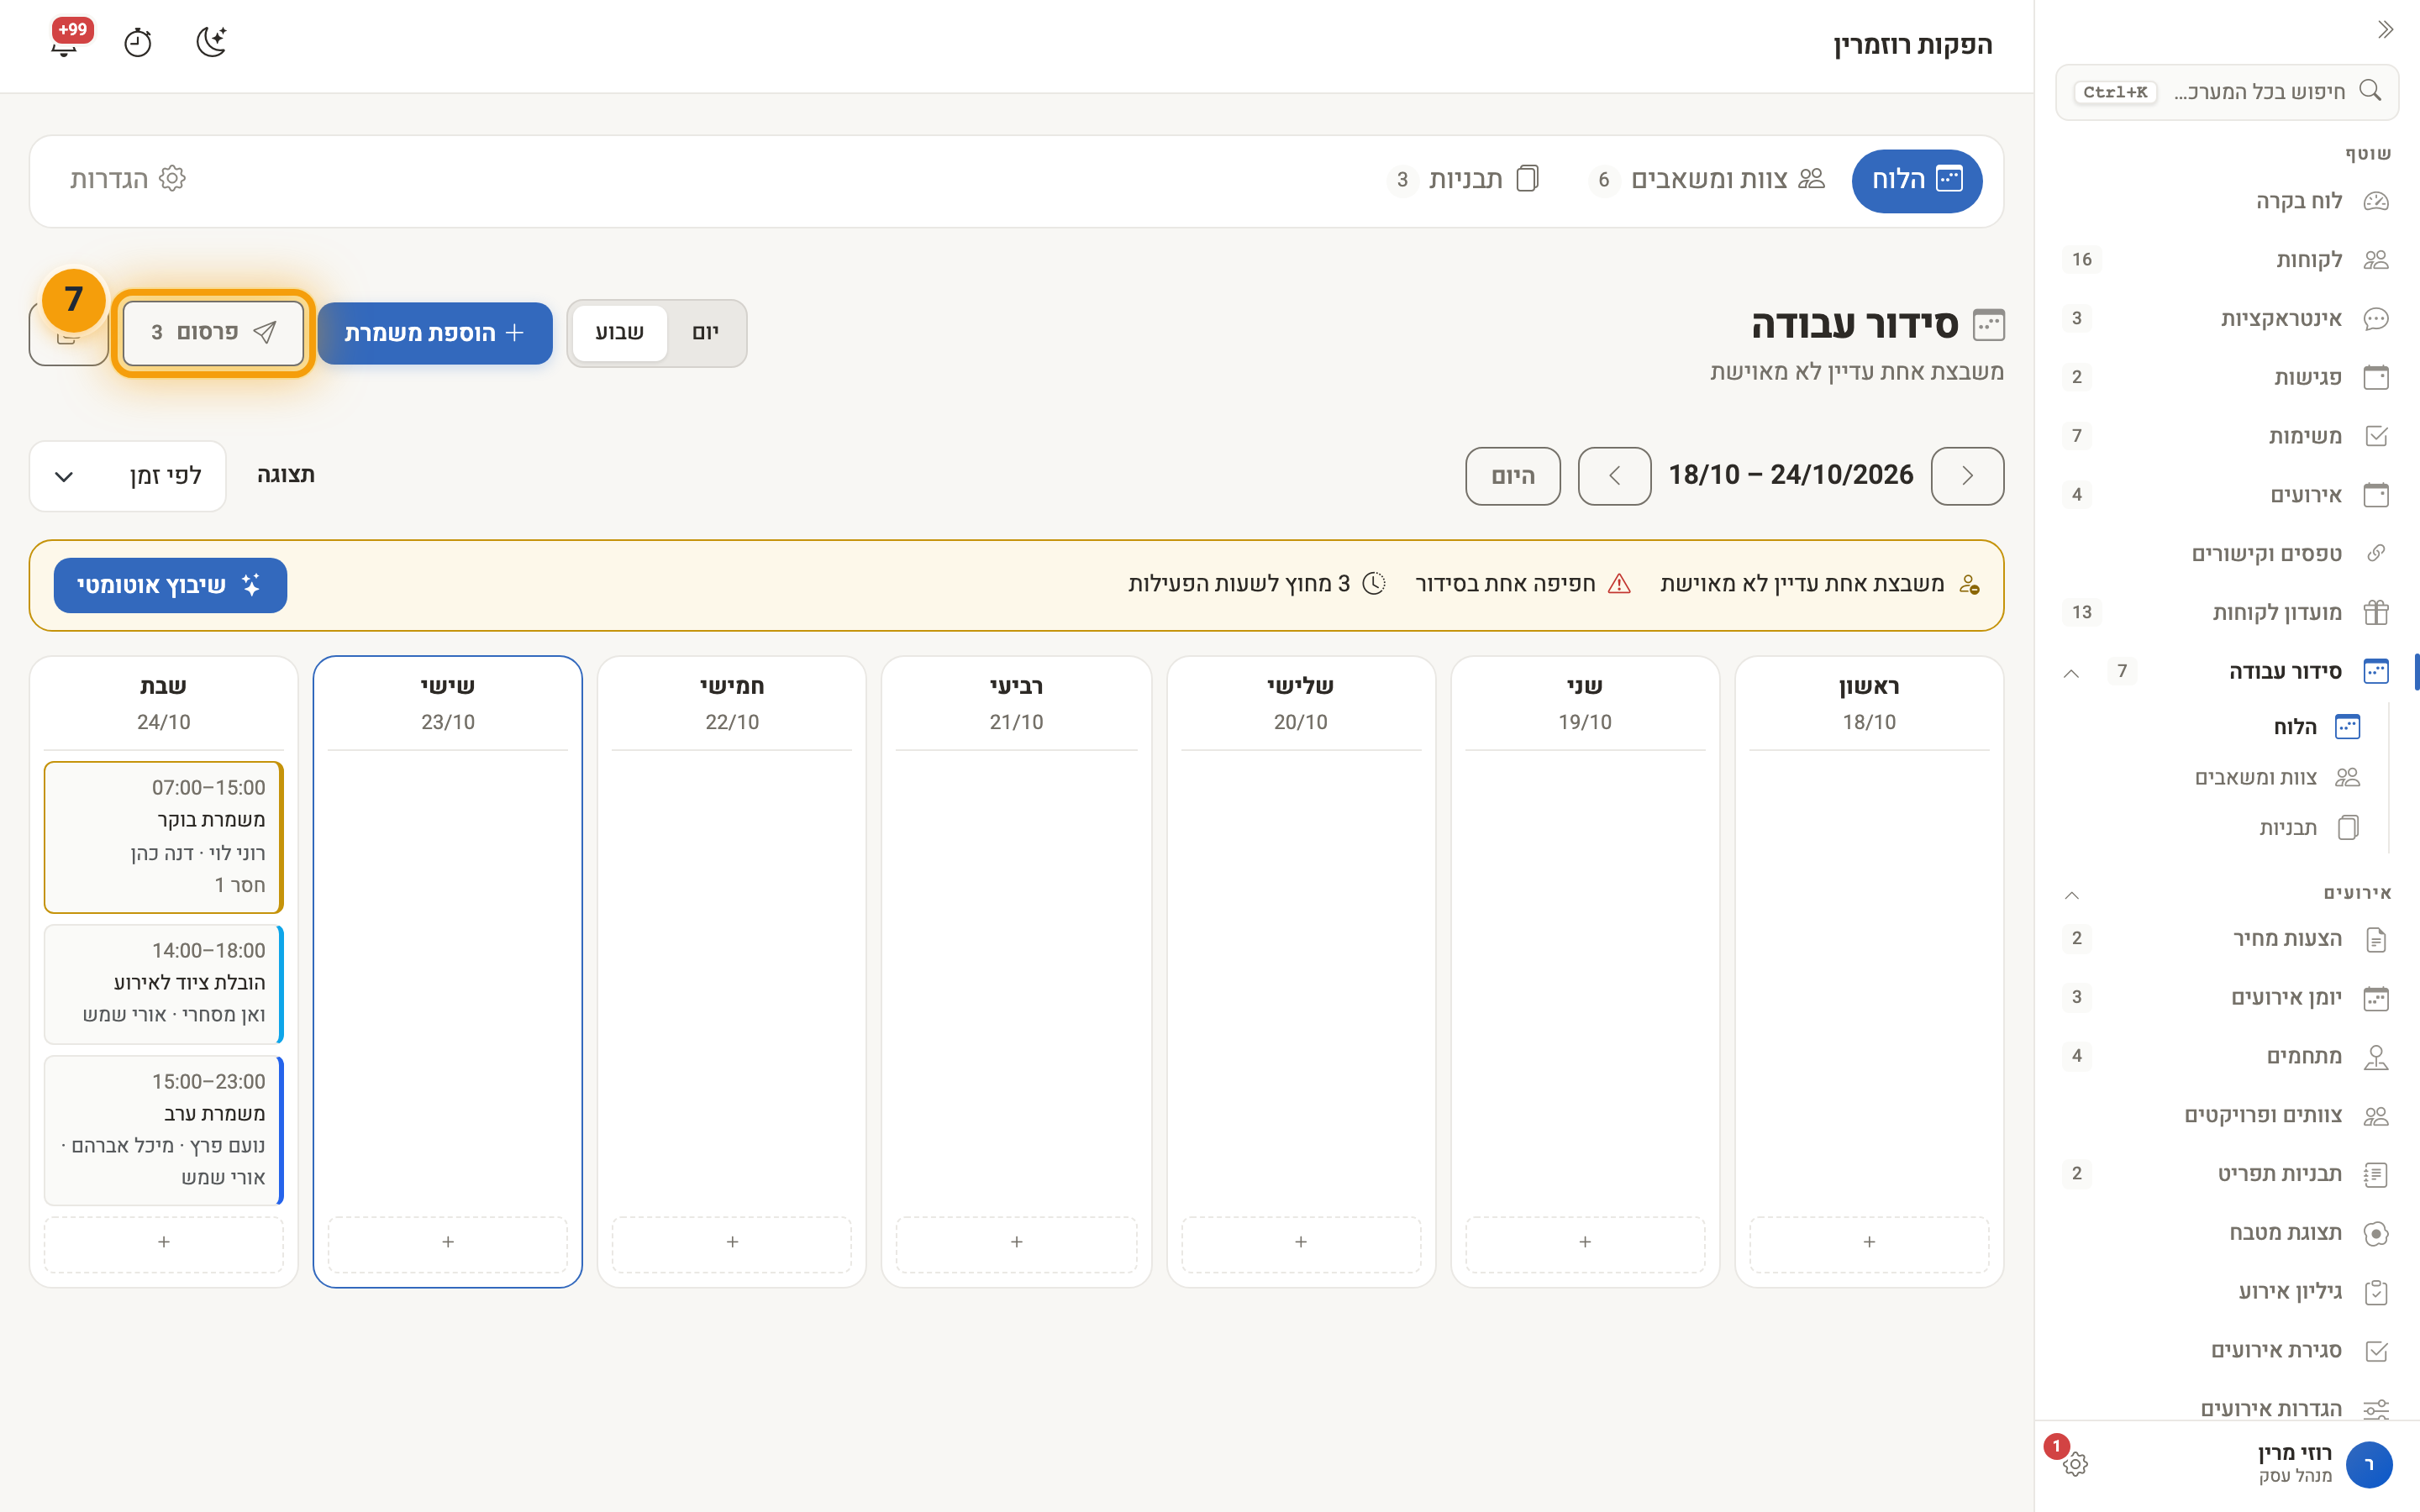The image size is (2420, 1512).
Task: Add shift to רביעי 21/10 column
Action: pyautogui.click(x=1016, y=1242)
